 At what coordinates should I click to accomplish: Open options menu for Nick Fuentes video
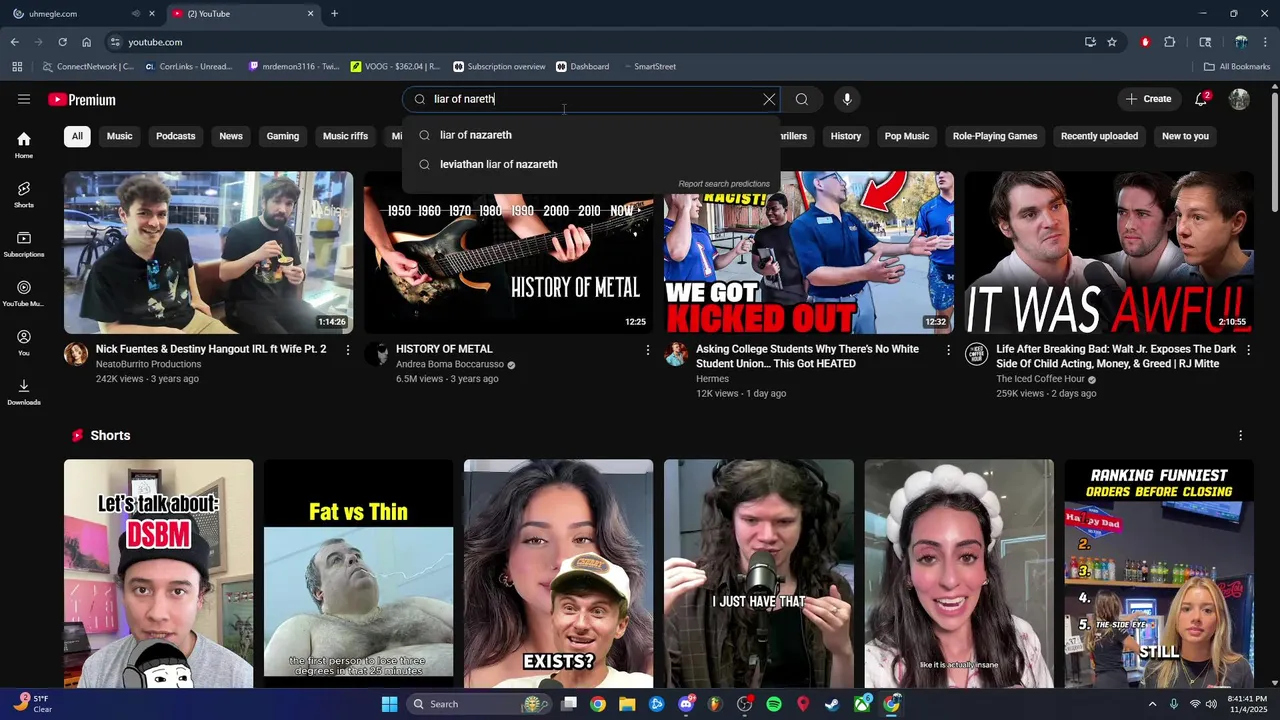[x=347, y=350]
